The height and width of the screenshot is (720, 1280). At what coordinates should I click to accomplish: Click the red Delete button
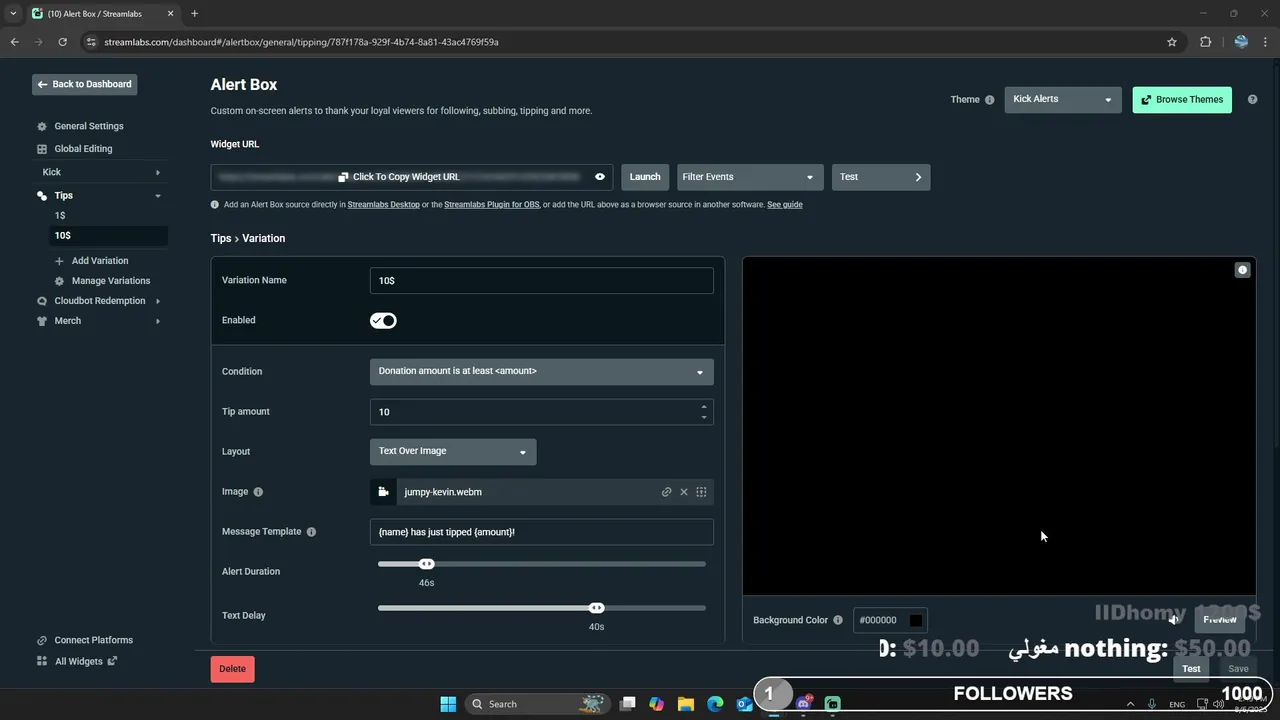click(232, 669)
